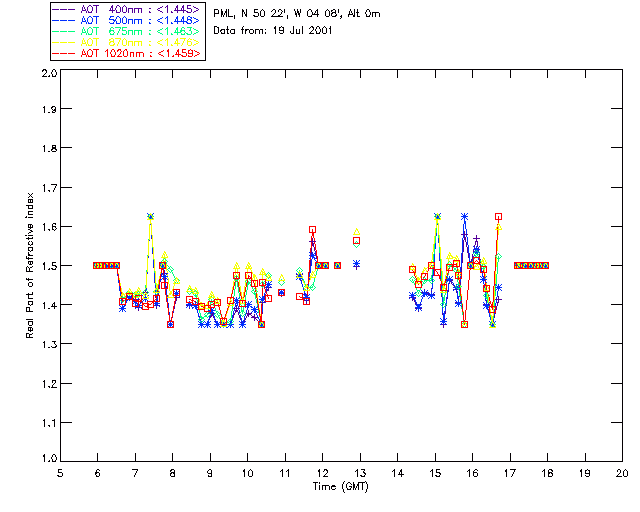Click the site header text beginning 'PML, N 50 22''
The height and width of the screenshot is (512, 640).
coord(297,14)
